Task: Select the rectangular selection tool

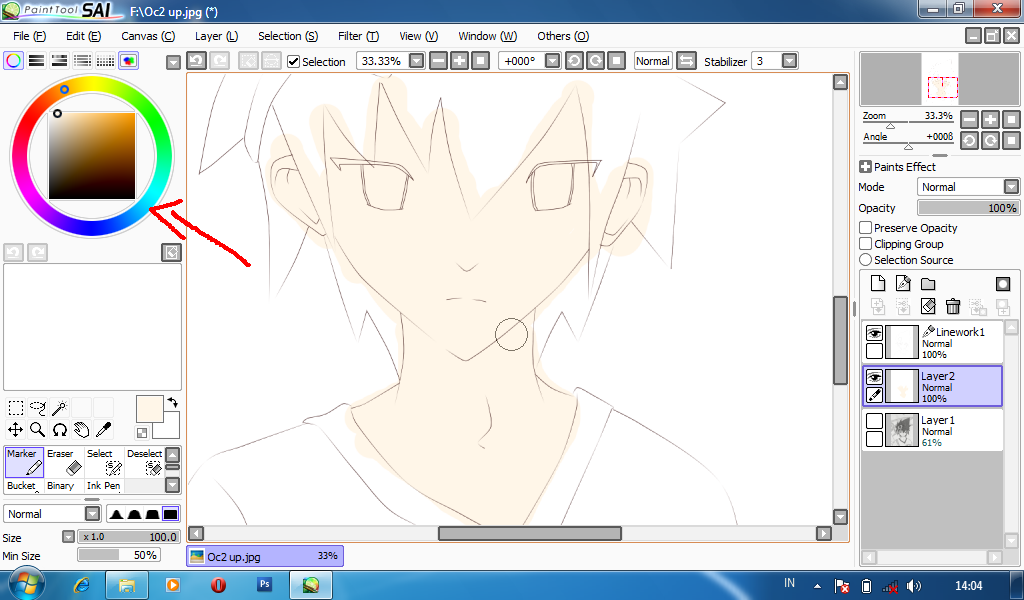Action: click(x=16, y=408)
